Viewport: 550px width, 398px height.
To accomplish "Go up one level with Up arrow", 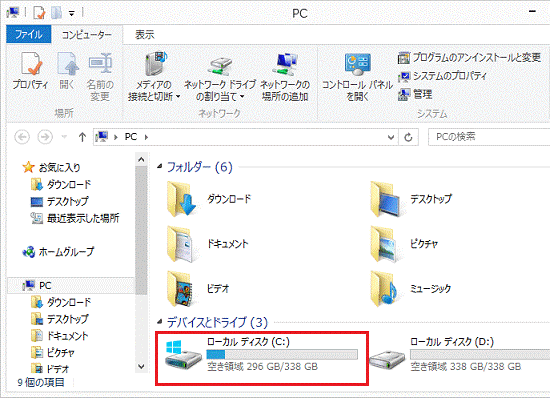I will [x=82, y=137].
